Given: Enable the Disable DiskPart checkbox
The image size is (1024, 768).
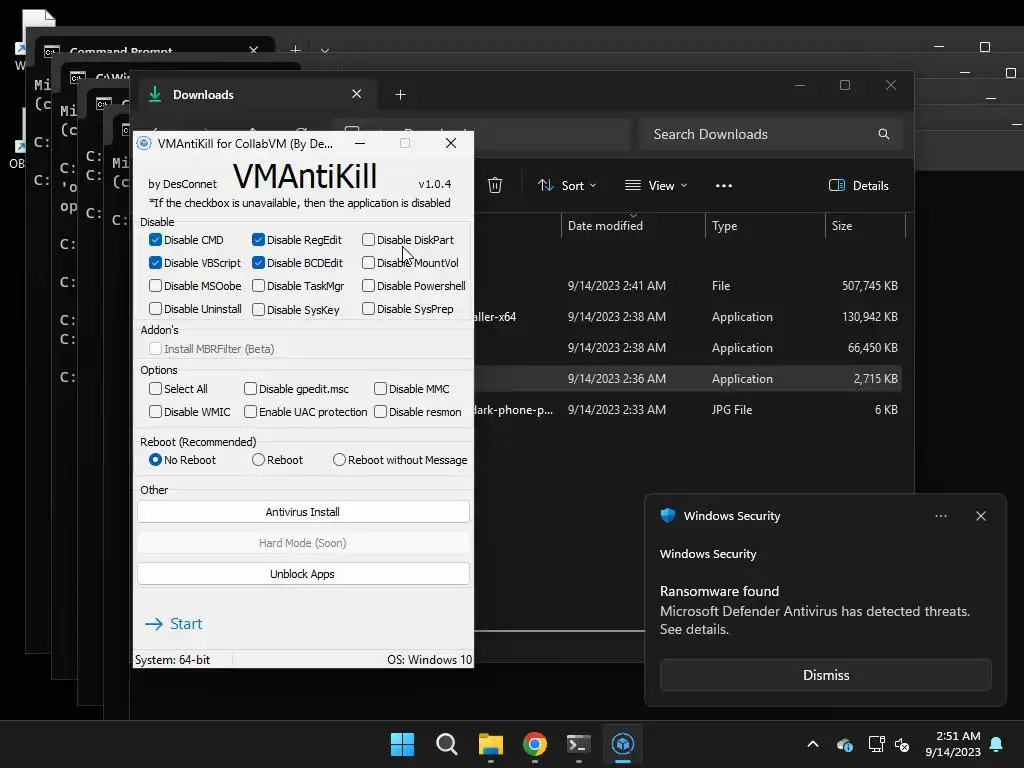Looking at the screenshot, I should [x=368, y=240].
